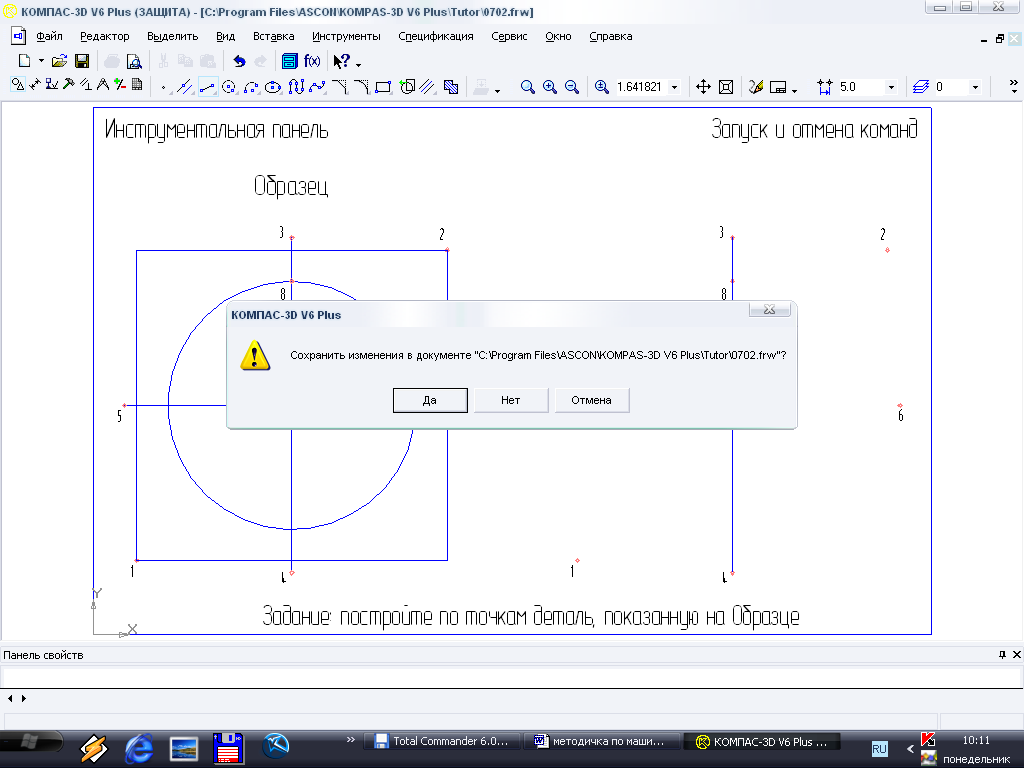Open print preview from the toolbar

(134, 61)
